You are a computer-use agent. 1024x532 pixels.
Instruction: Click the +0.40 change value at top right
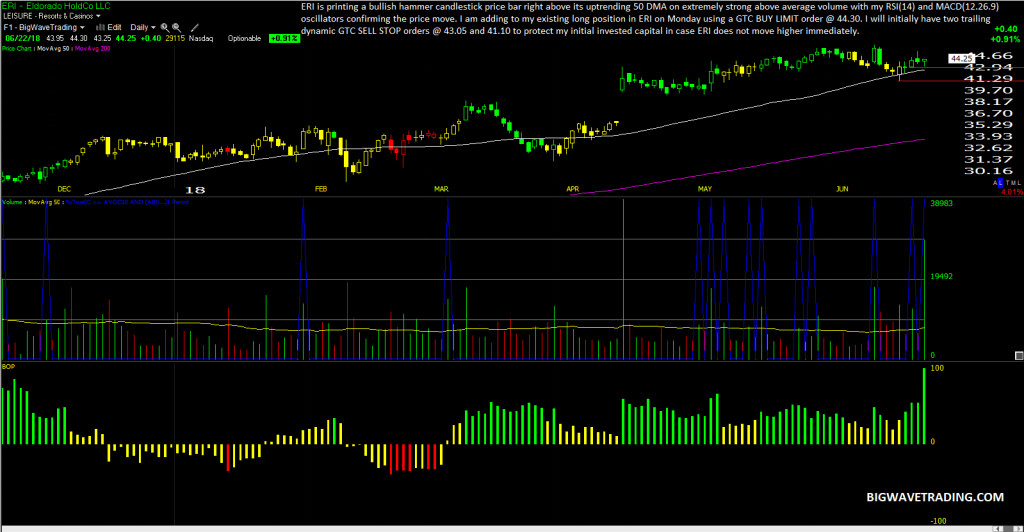pos(1005,29)
